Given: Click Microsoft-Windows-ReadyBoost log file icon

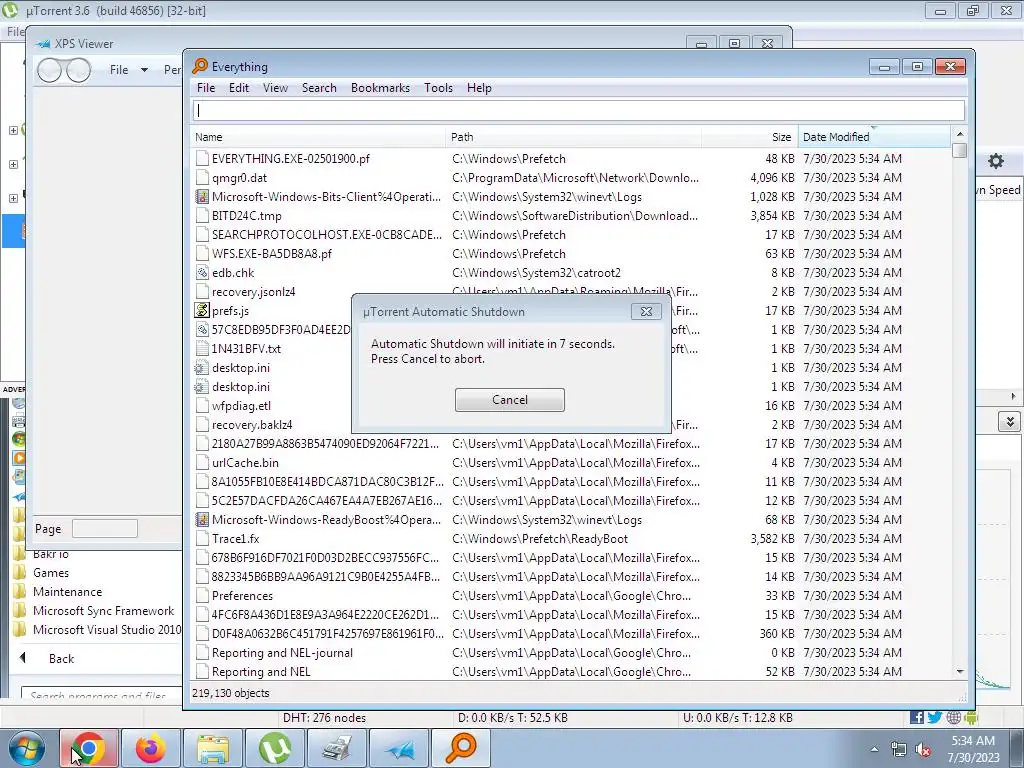Looking at the screenshot, I should [202, 520].
